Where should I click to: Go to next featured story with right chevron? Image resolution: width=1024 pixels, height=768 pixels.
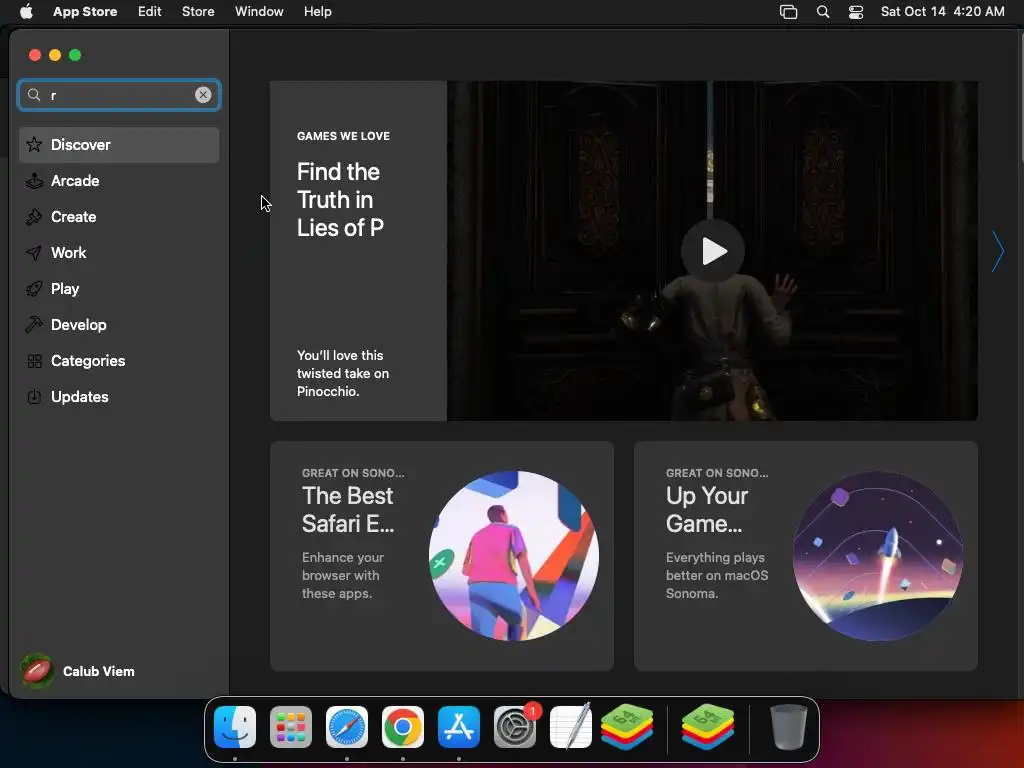(997, 251)
